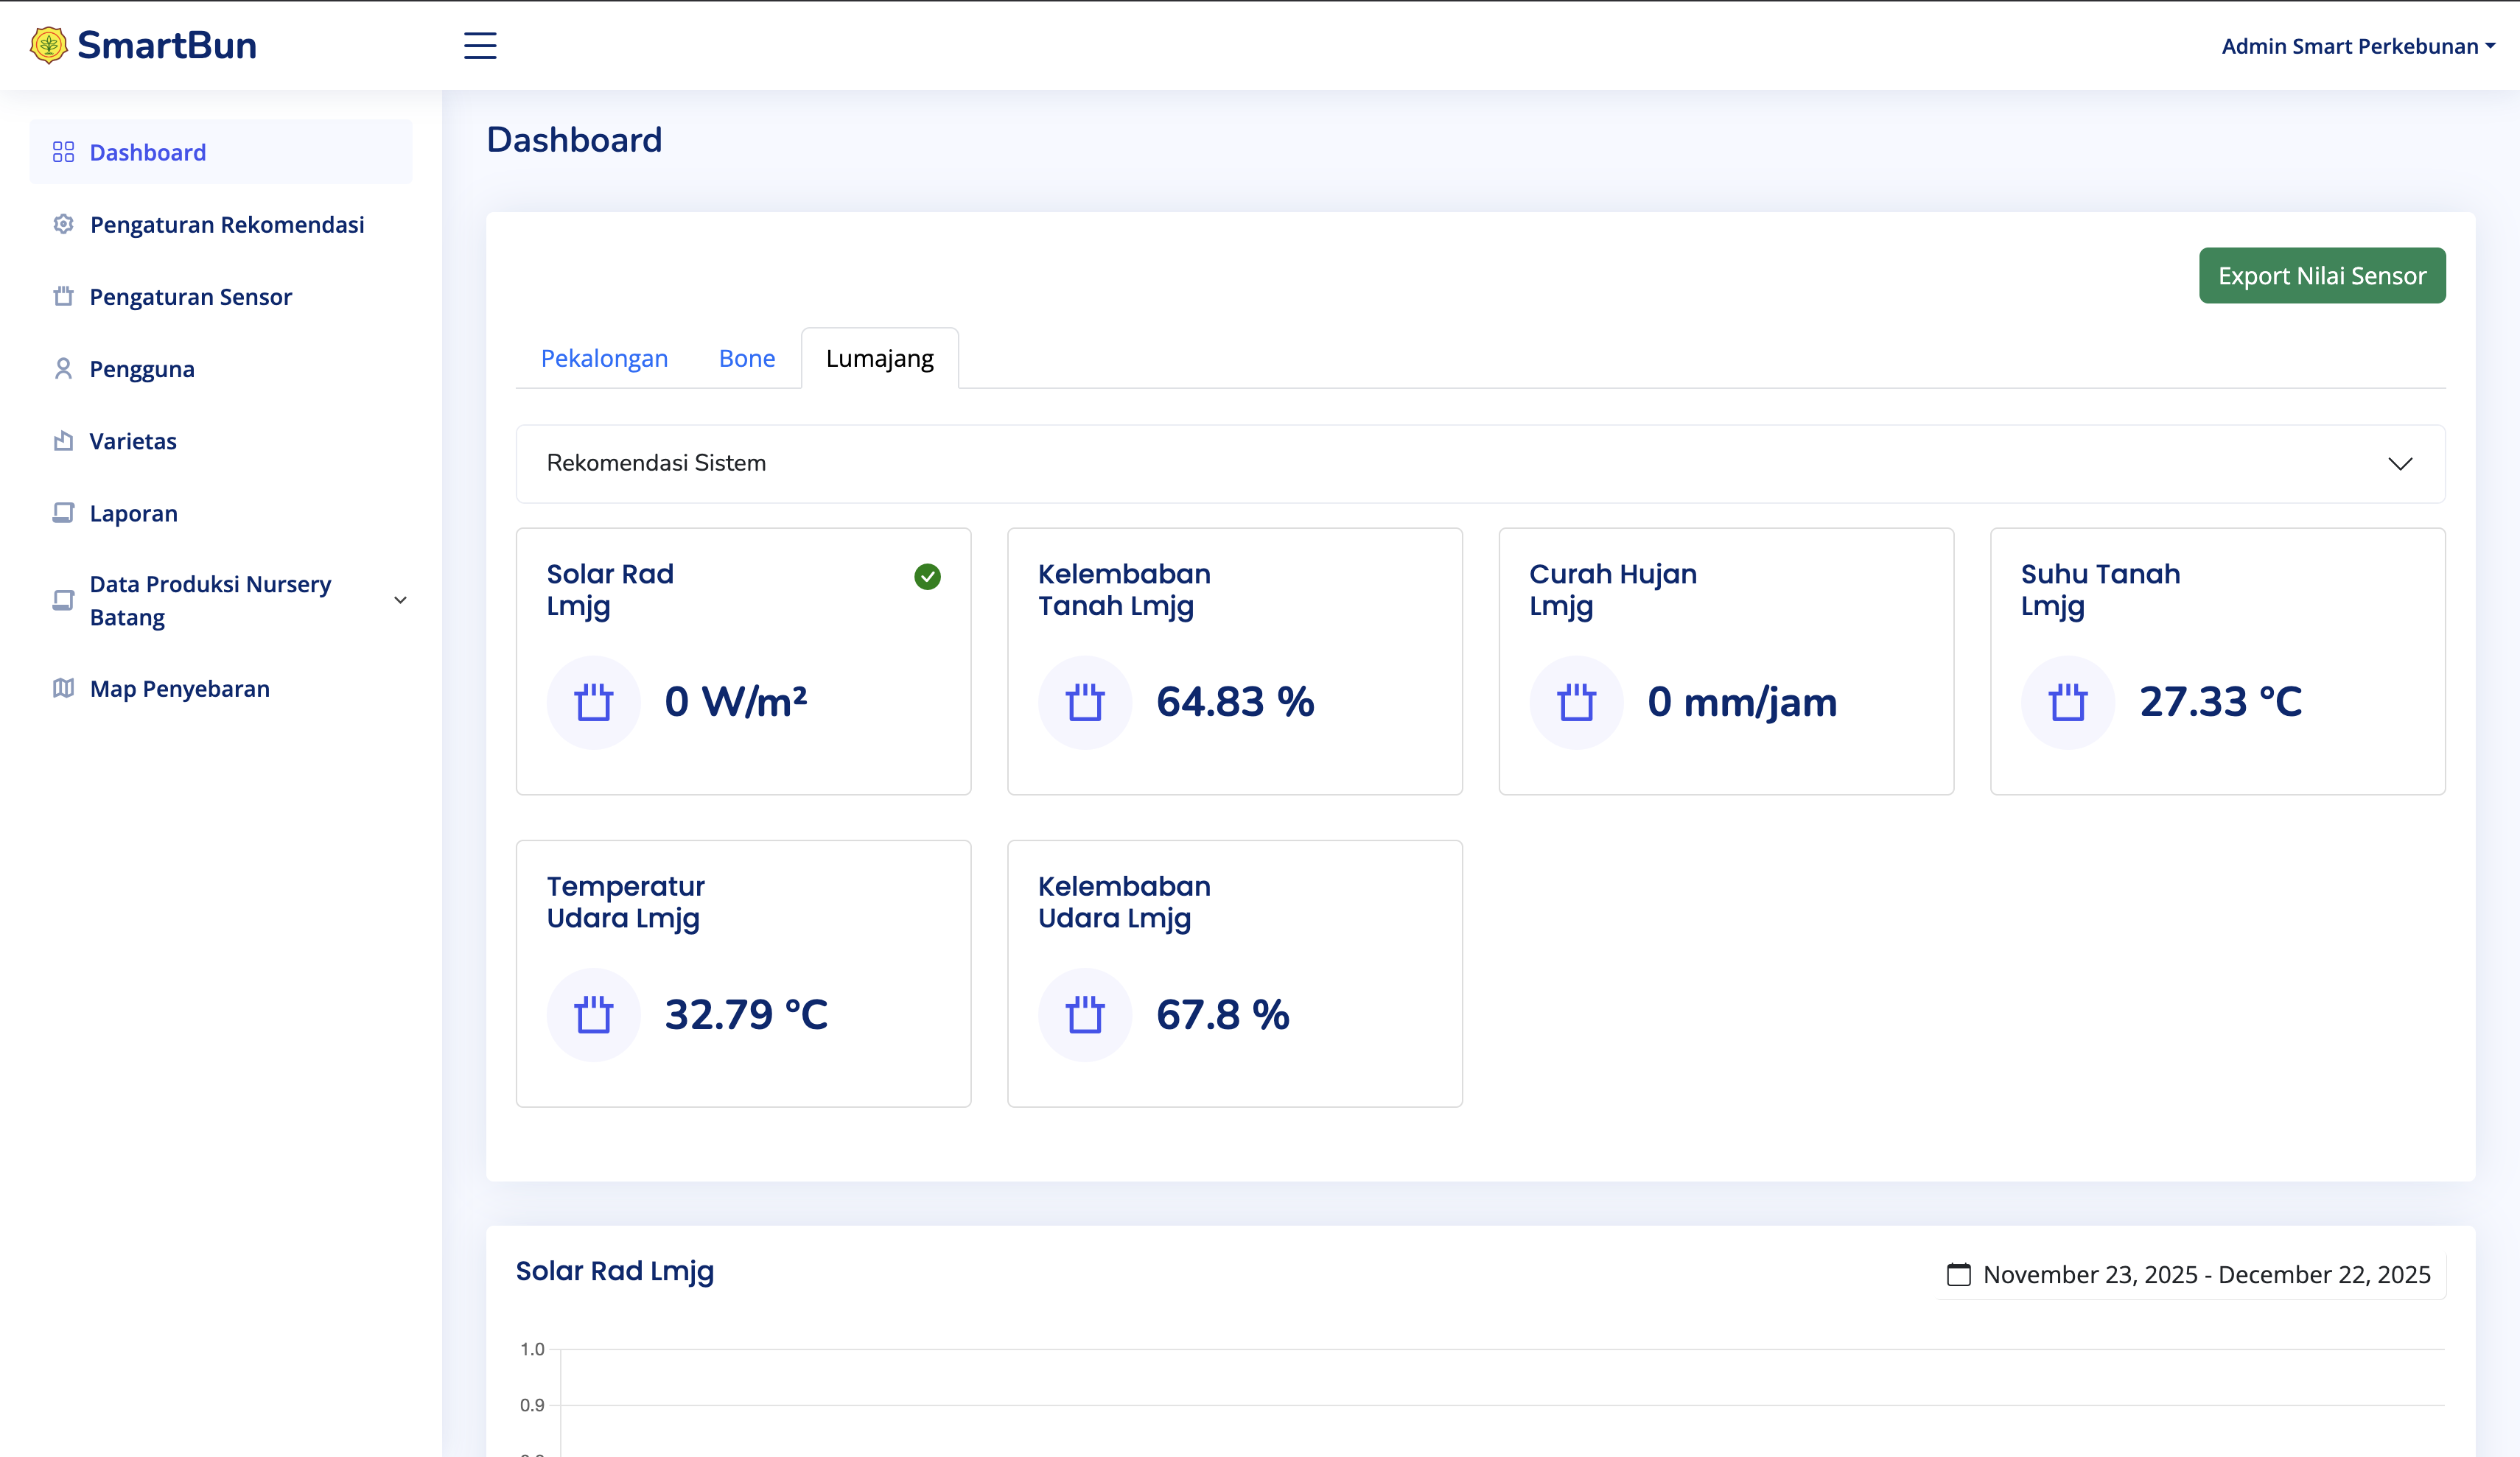
Task: Select the Solar Rad Lmjg card title
Action: pyautogui.click(x=610, y=589)
